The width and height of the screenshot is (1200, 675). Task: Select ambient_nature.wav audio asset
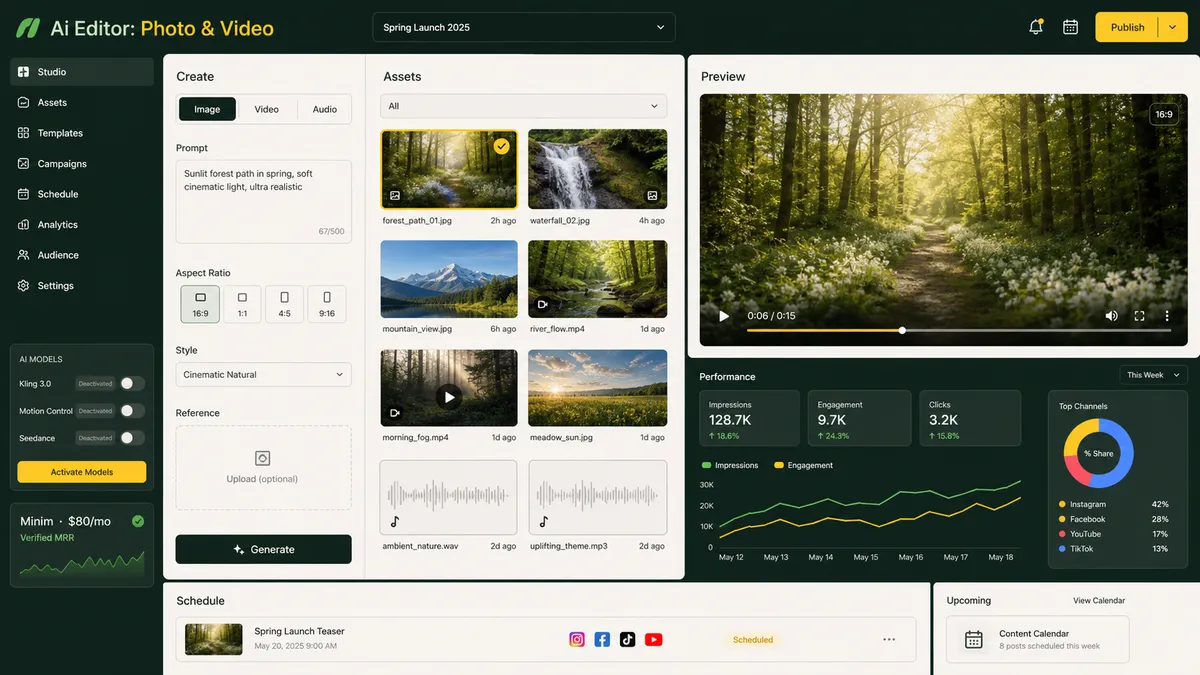pos(449,497)
